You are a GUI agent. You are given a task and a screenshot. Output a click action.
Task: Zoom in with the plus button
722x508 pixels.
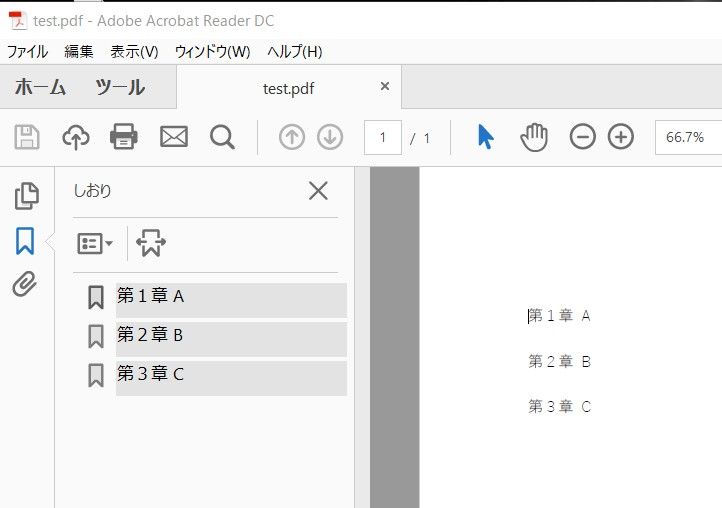[x=621, y=137]
